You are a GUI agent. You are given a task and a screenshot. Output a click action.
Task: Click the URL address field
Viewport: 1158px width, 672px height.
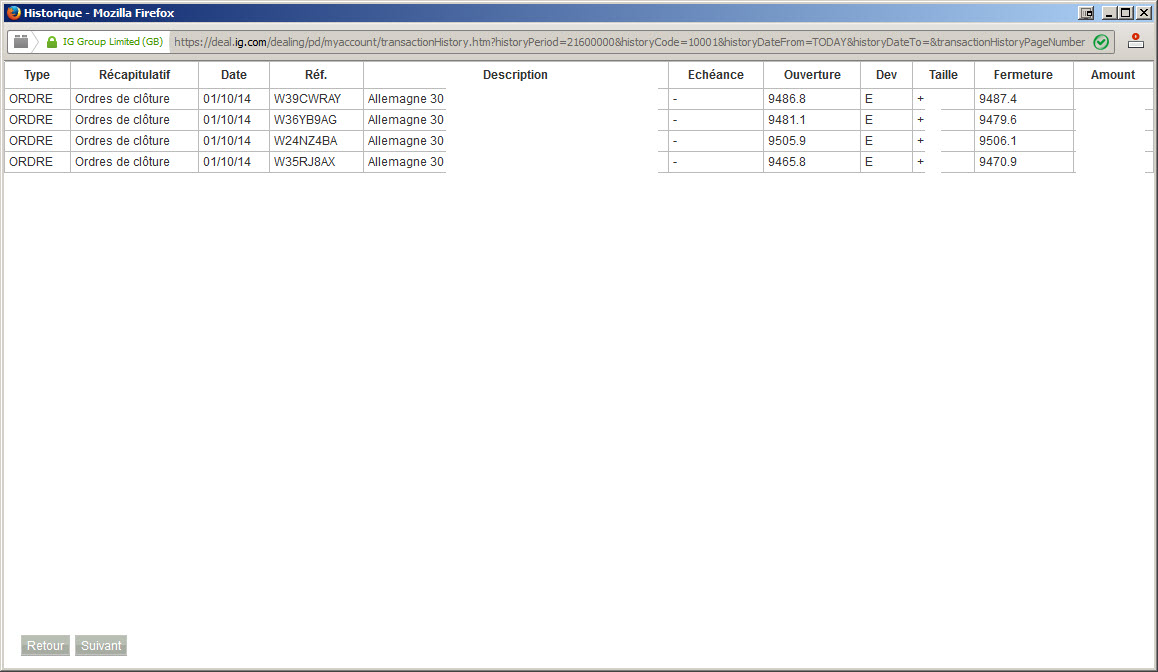pos(629,42)
